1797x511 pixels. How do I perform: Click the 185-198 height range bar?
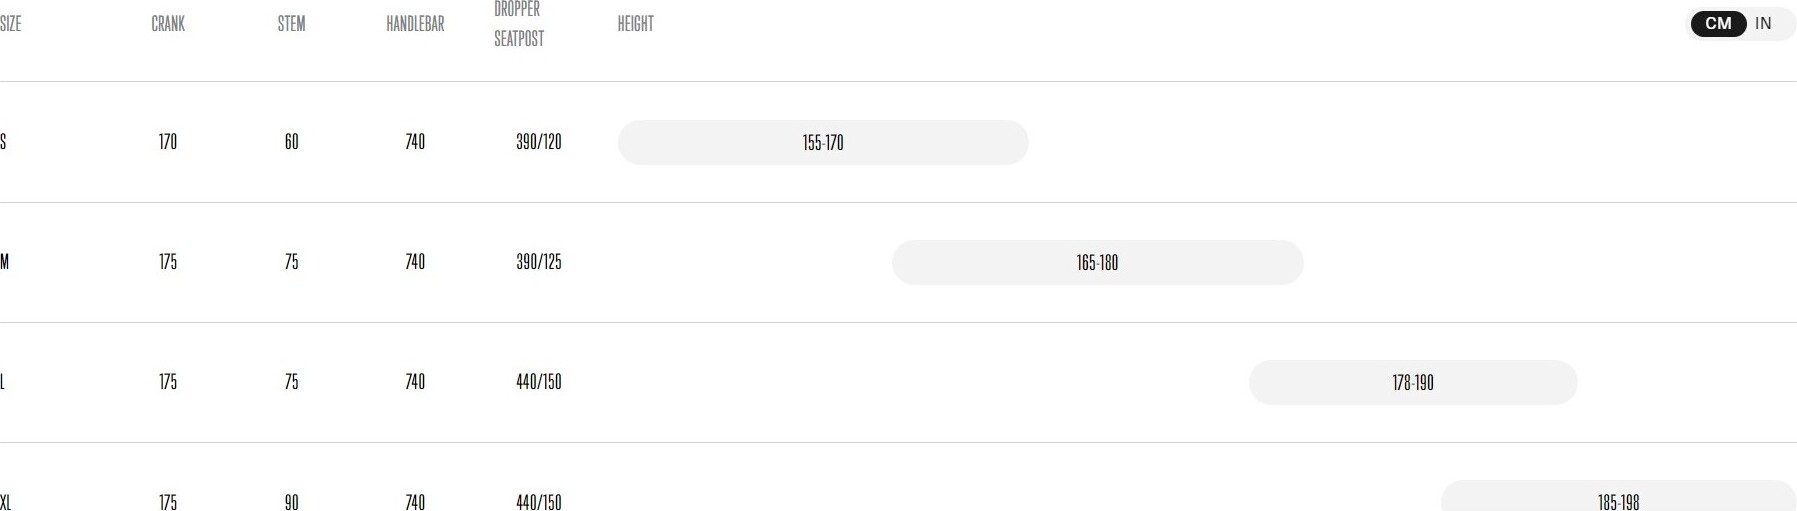(x=1618, y=496)
